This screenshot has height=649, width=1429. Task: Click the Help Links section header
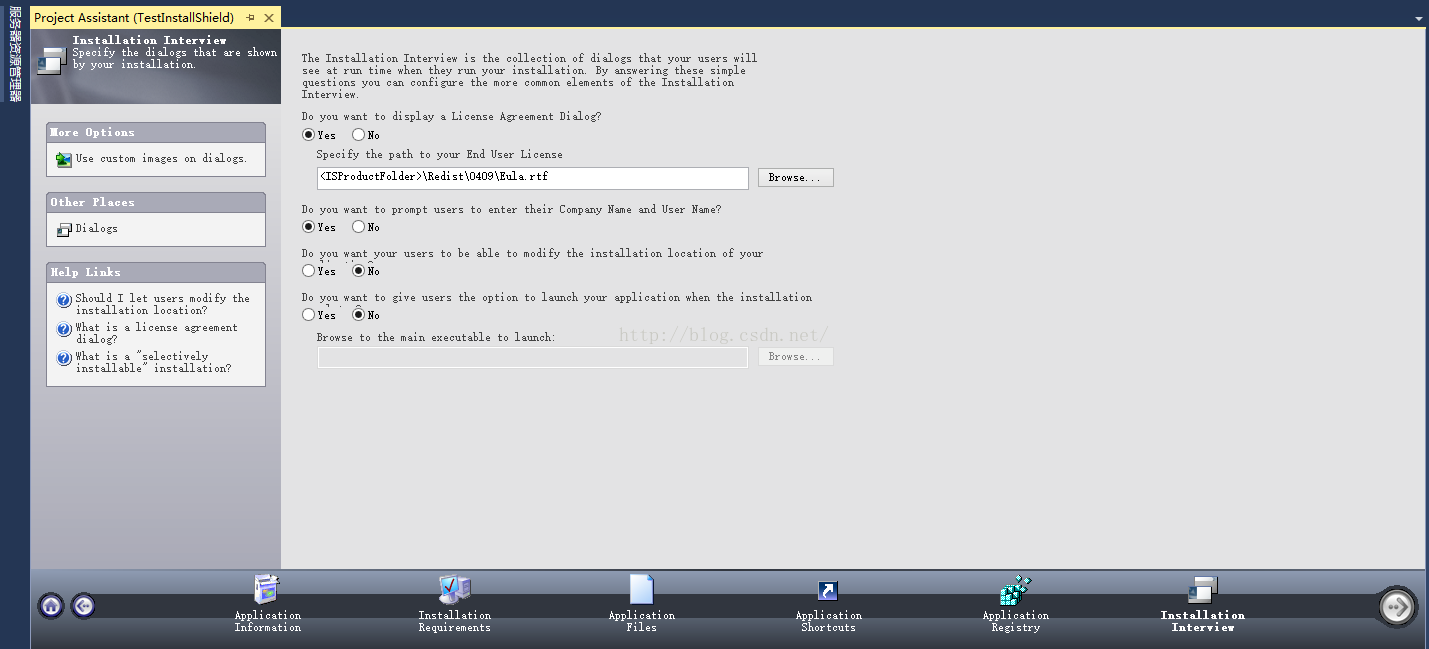pyautogui.click(x=156, y=272)
